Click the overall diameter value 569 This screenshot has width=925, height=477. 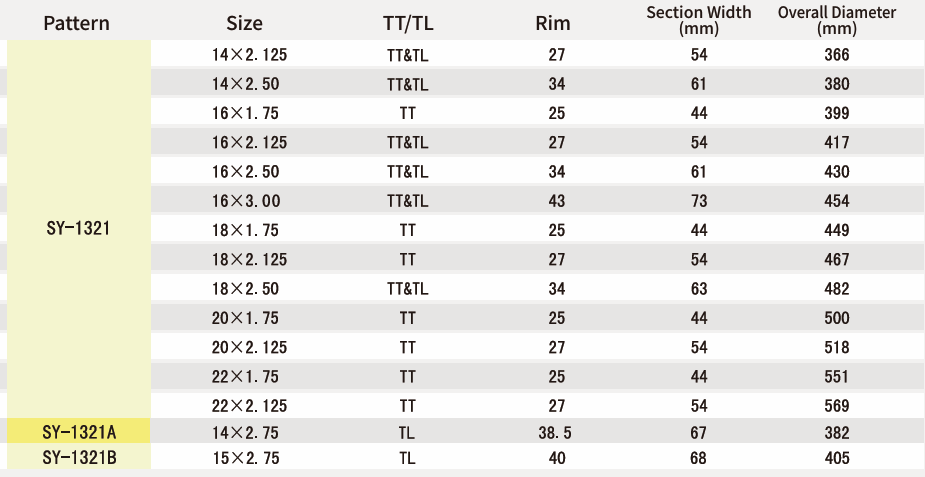pos(837,406)
